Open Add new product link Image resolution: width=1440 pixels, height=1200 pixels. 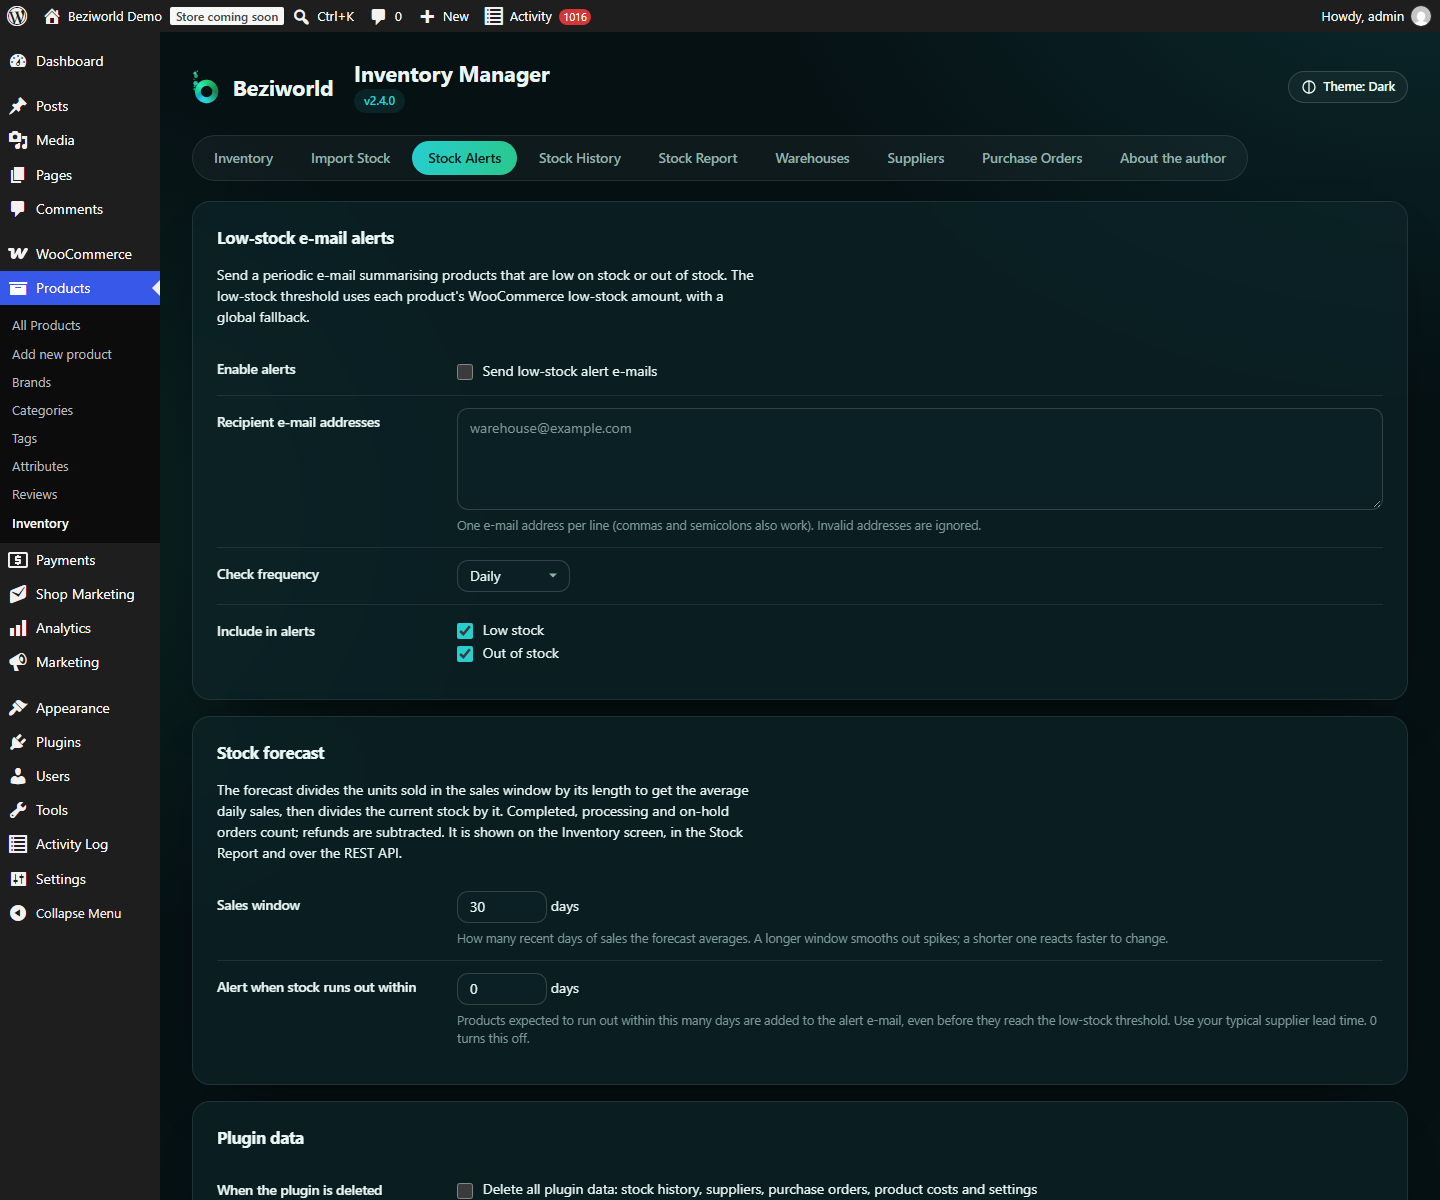coord(62,354)
